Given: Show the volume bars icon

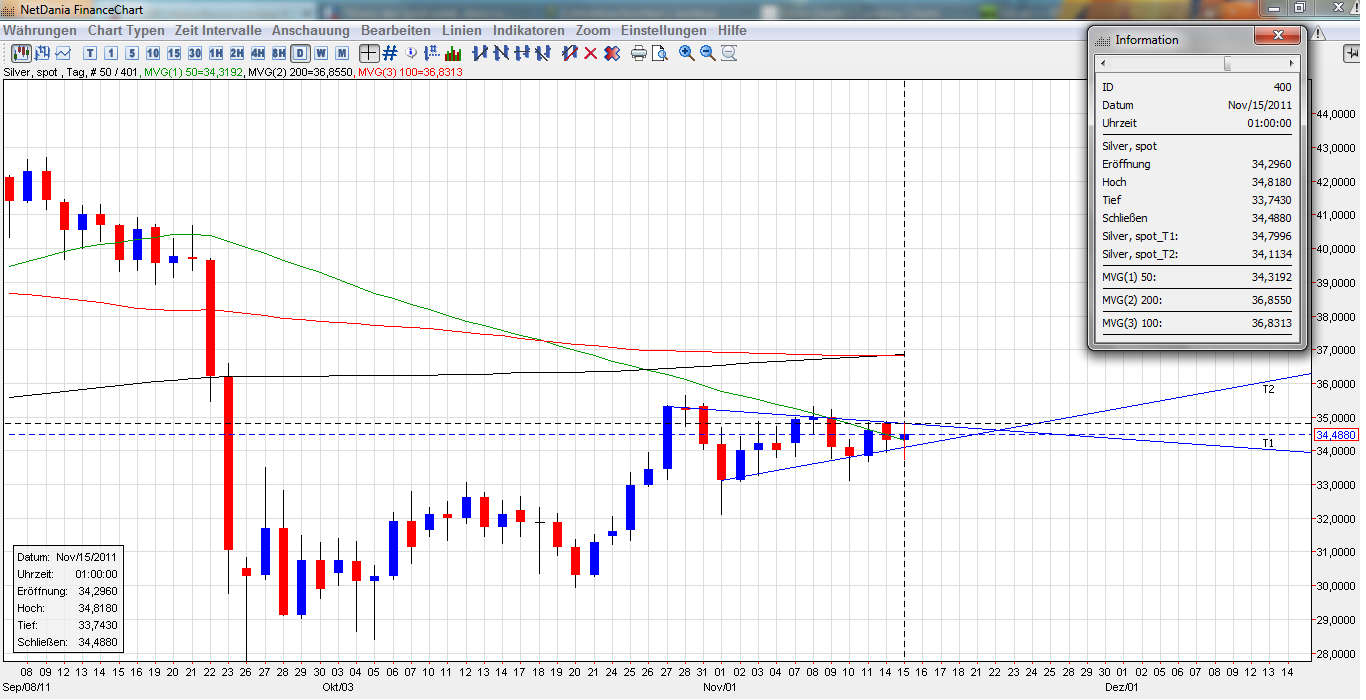Looking at the screenshot, I should pyautogui.click(x=453, y=53).
